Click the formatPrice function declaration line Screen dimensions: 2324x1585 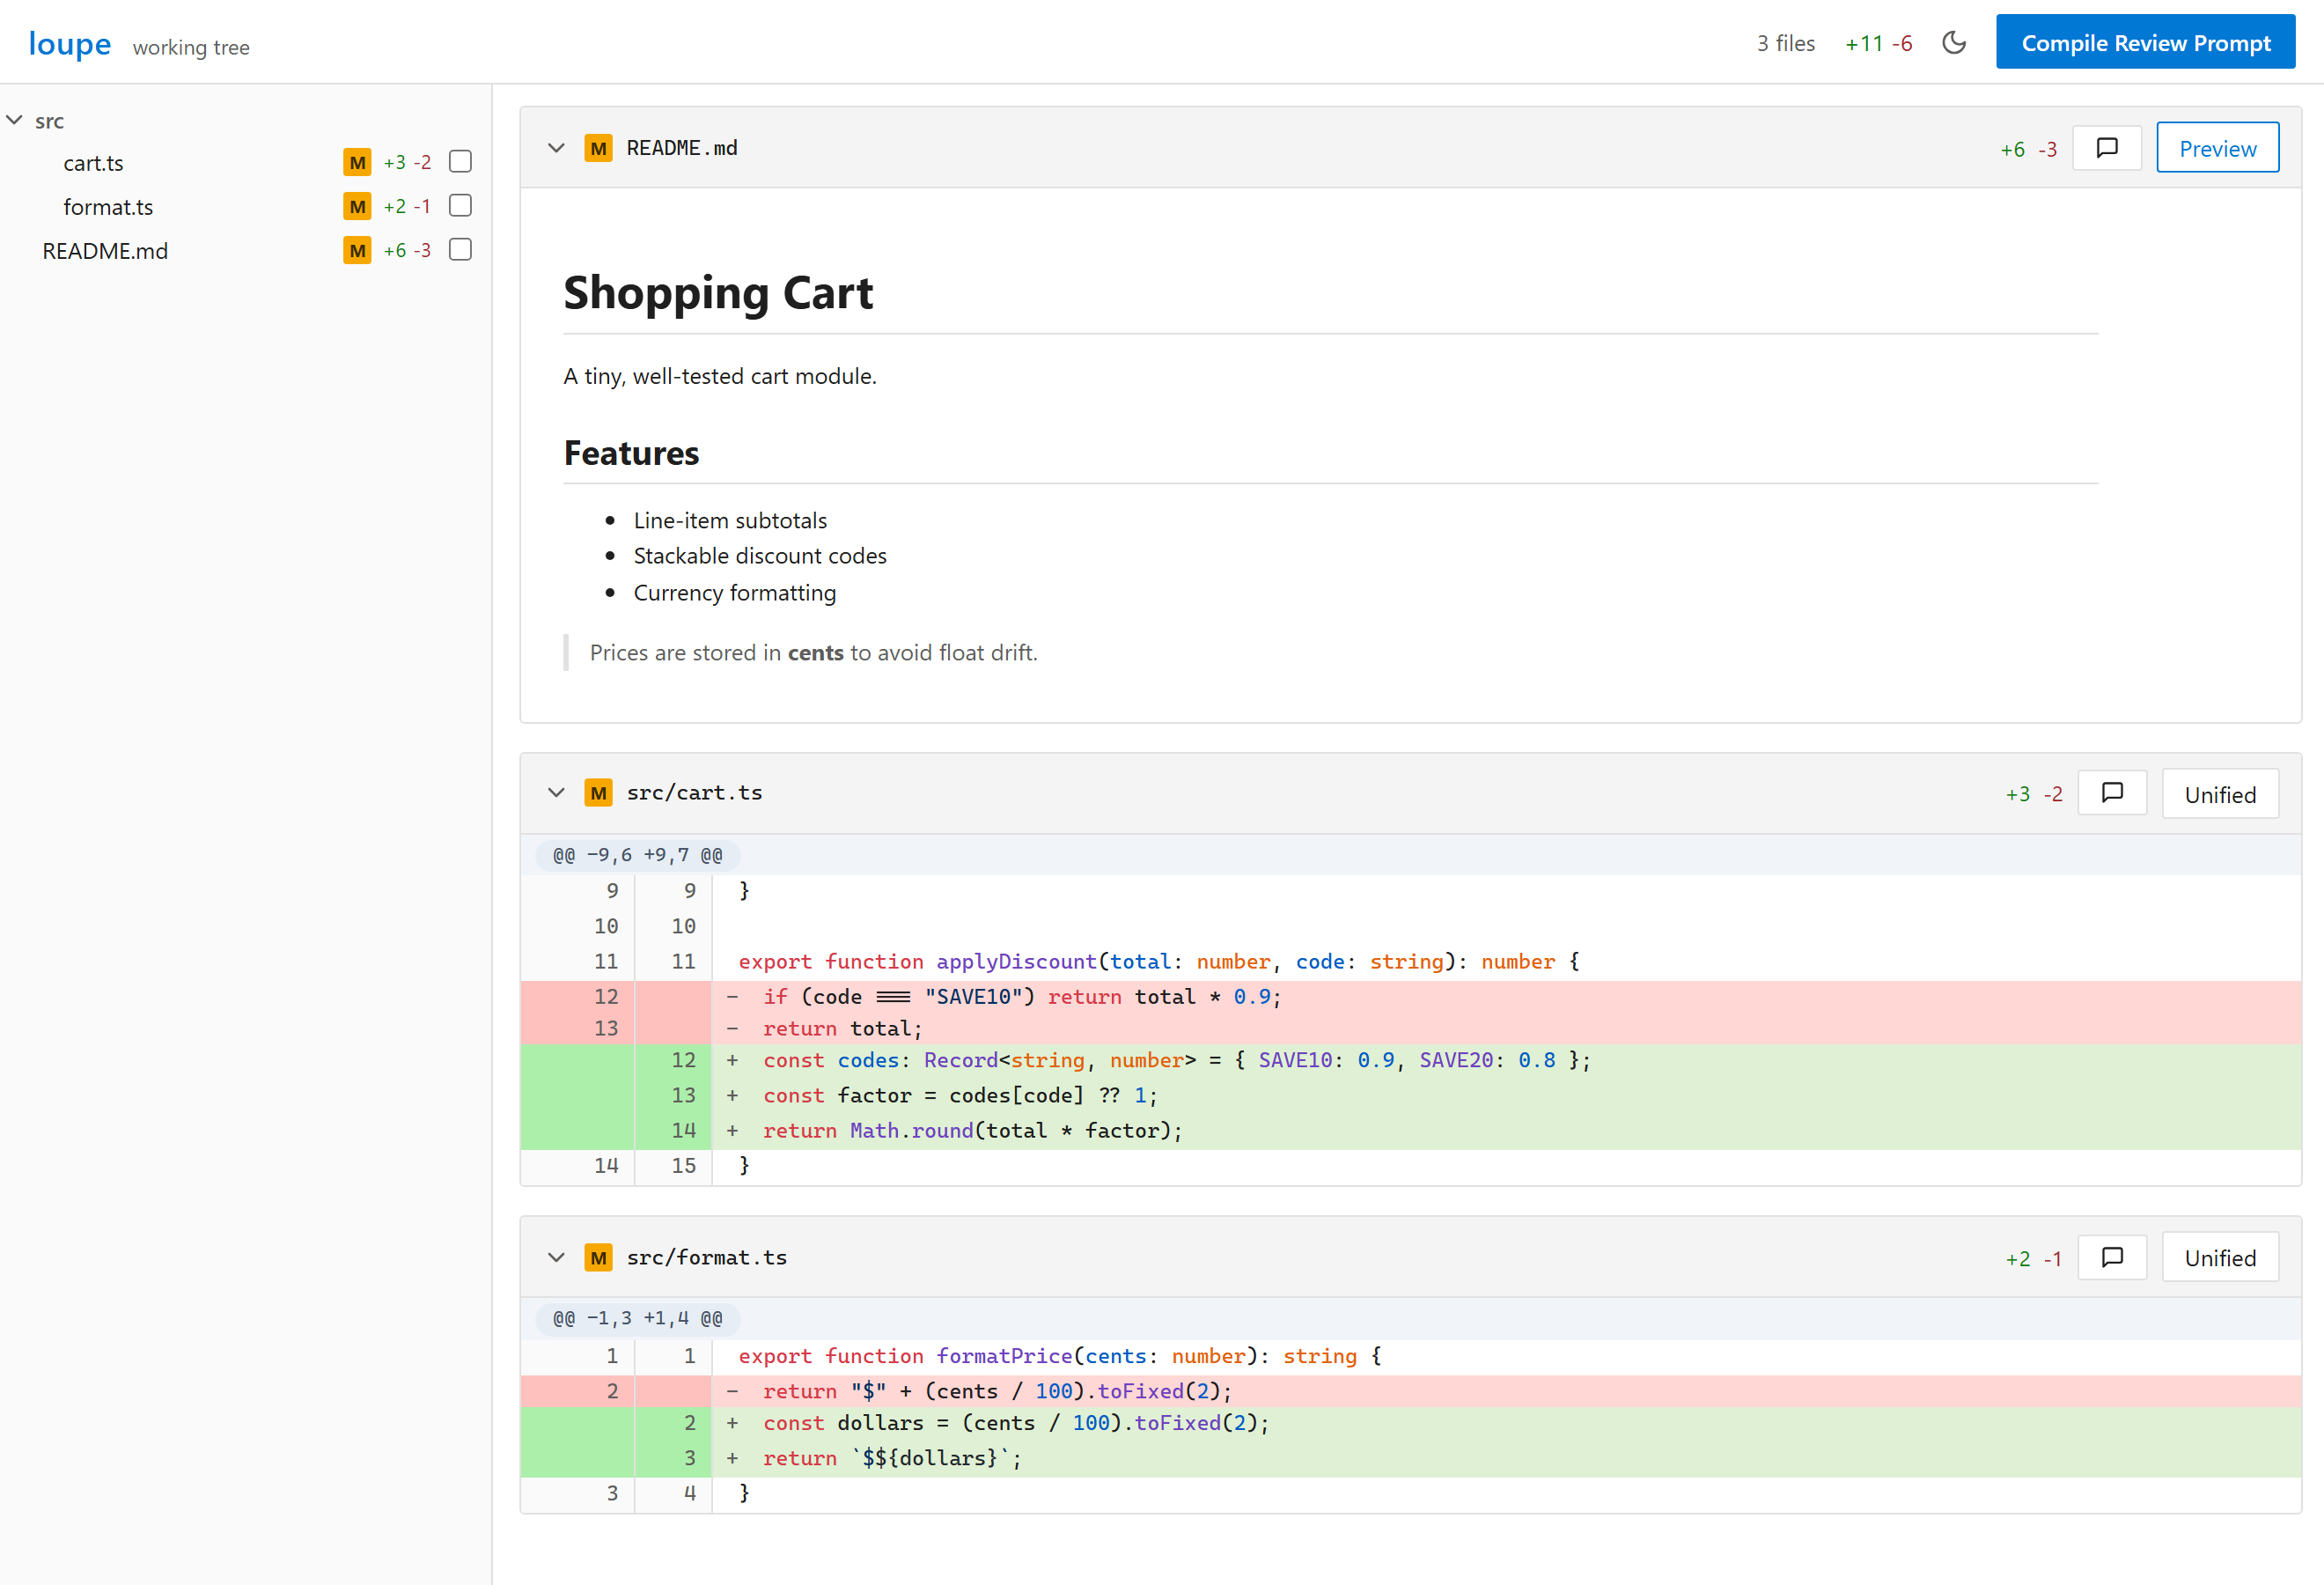coord(1410,1356)
